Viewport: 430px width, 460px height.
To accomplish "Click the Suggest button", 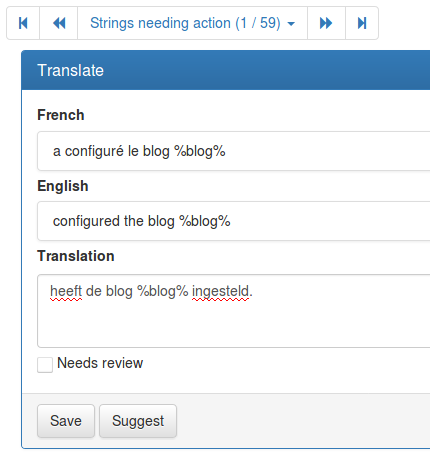I will [x=138, y=421].
